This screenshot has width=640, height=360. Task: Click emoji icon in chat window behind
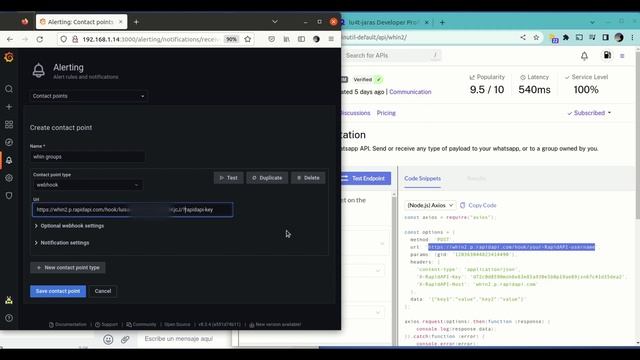(x=108, y=339)
